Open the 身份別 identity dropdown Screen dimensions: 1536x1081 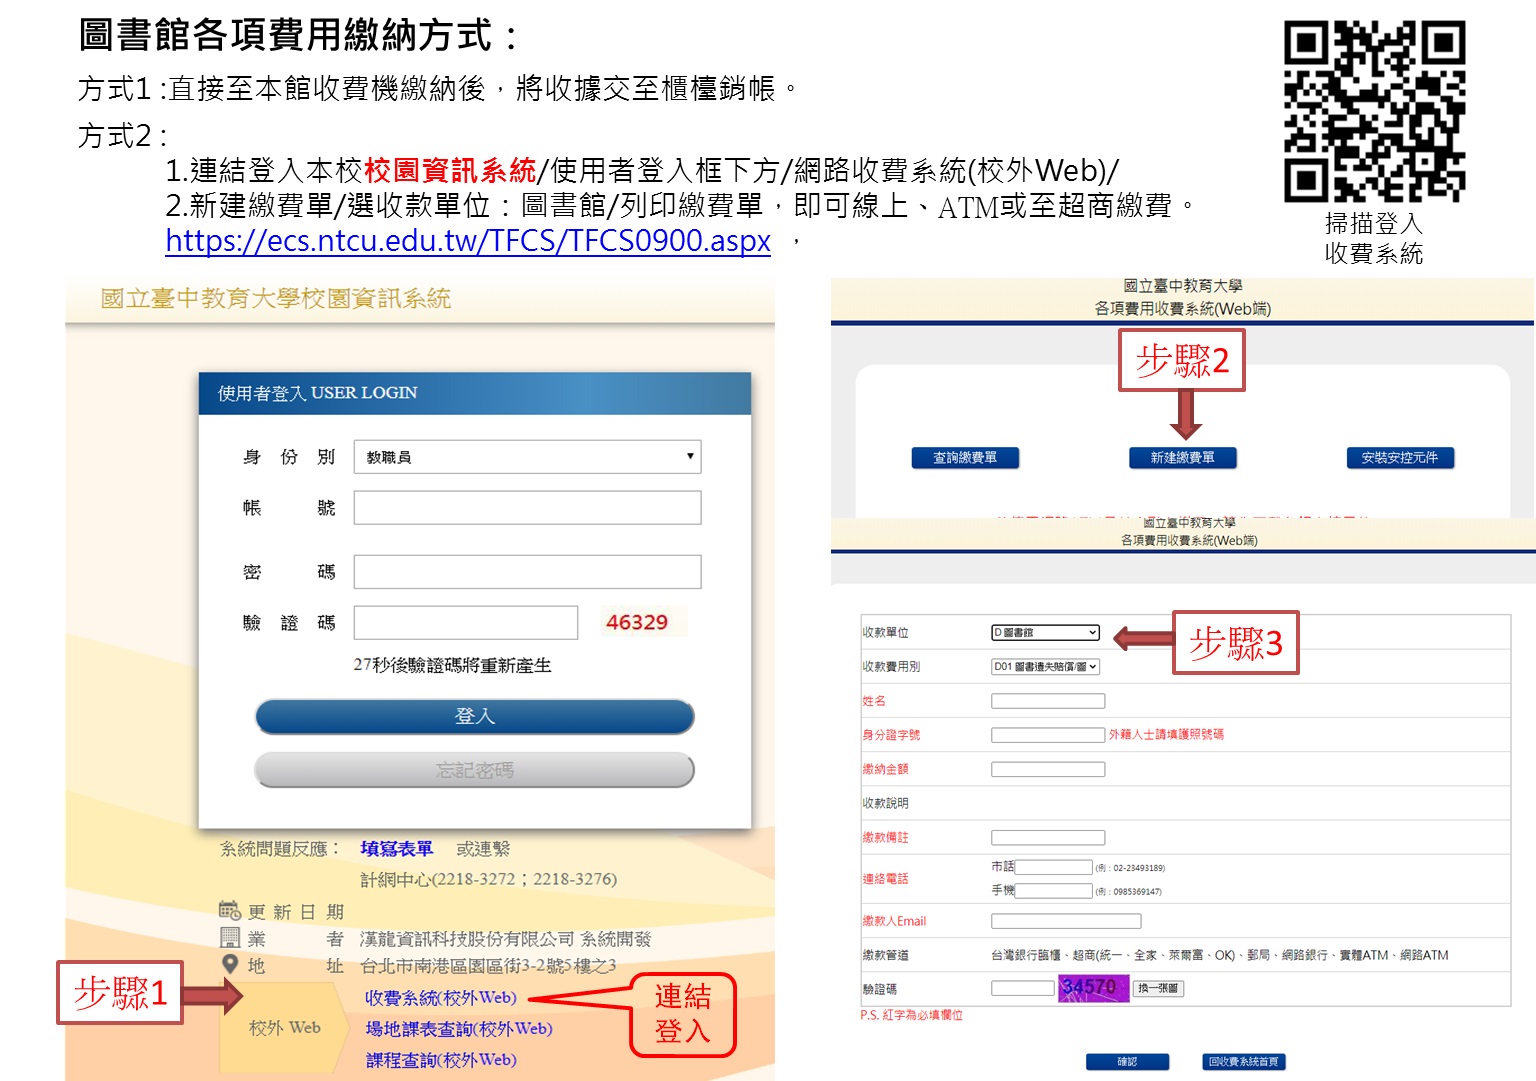point(527,457)
